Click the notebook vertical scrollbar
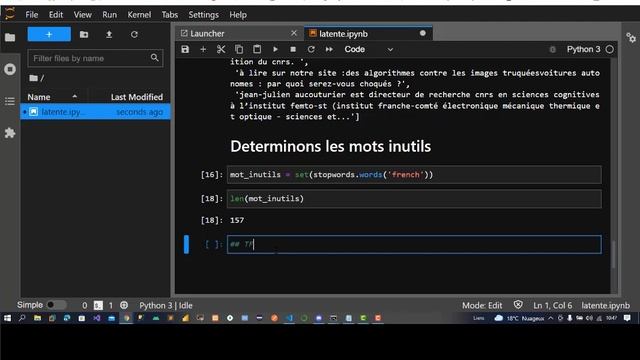Image resolution: width=640 pixels, height=360 pixels. pos(613,254)
